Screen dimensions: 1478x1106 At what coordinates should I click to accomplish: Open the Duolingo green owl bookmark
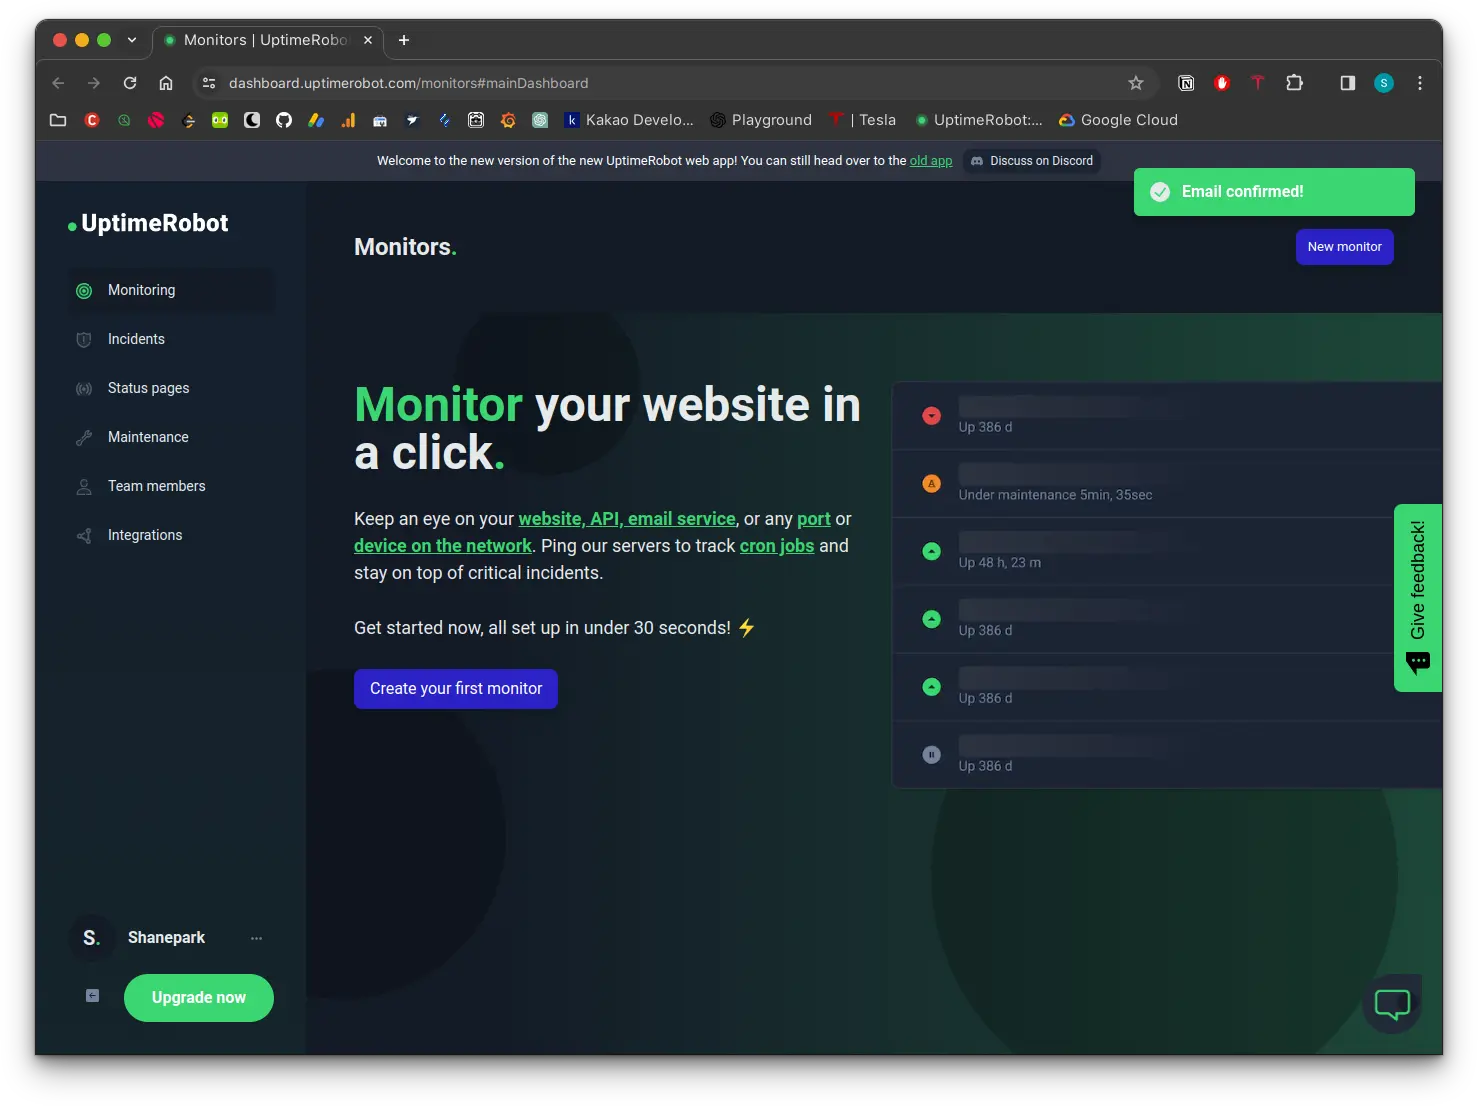click(220, 120)
